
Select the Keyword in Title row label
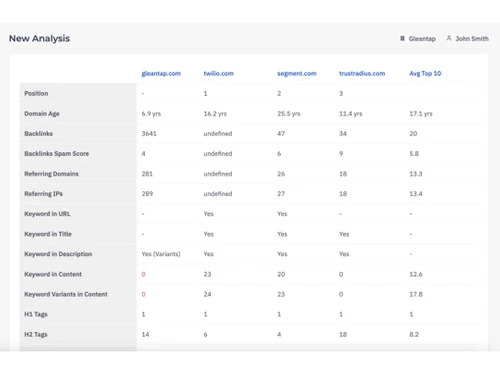(x=48, y=234)
